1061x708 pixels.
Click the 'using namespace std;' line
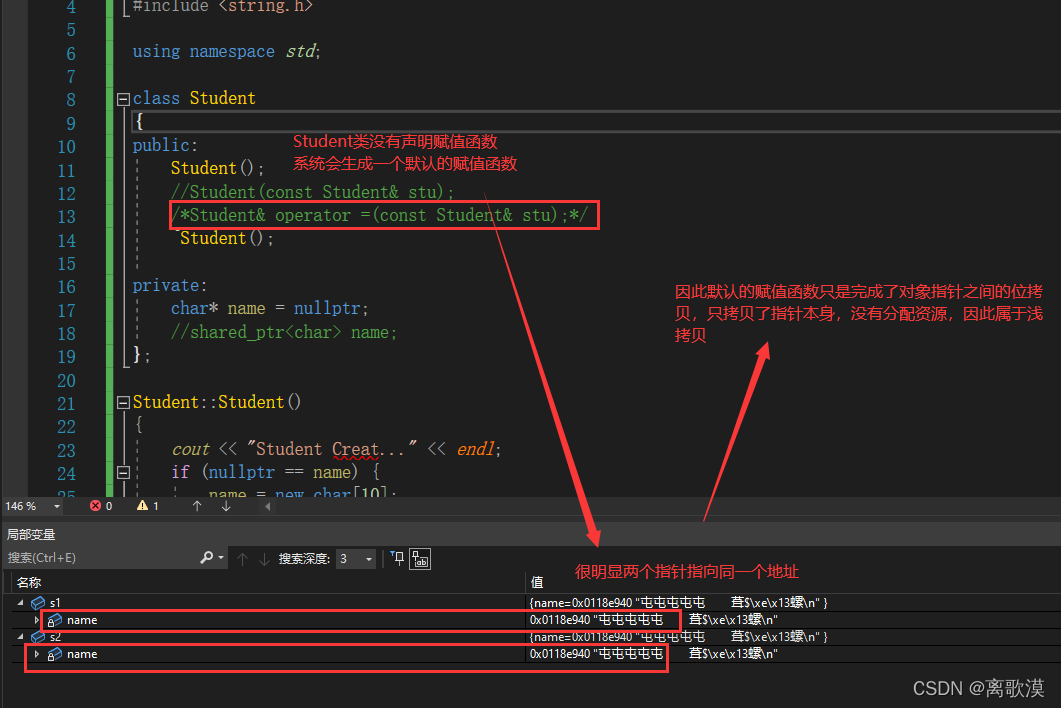coord(227,51)
